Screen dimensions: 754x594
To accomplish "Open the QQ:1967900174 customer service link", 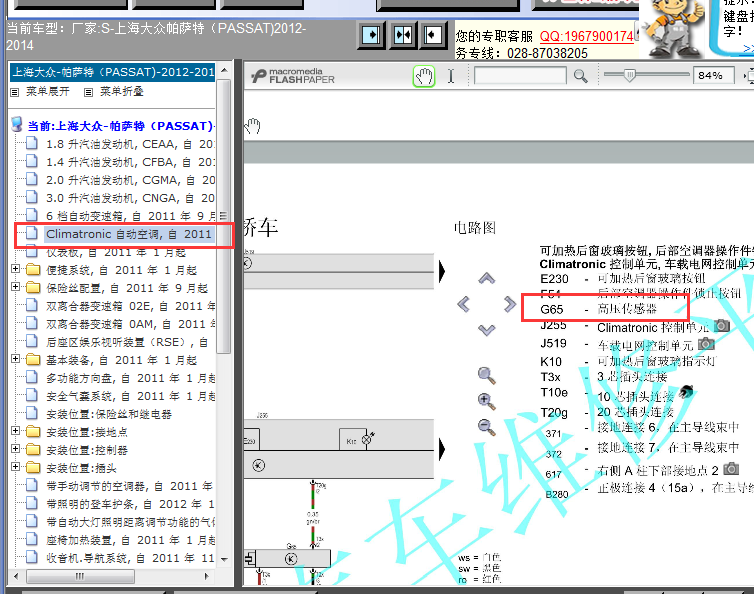I will (587, 36).
